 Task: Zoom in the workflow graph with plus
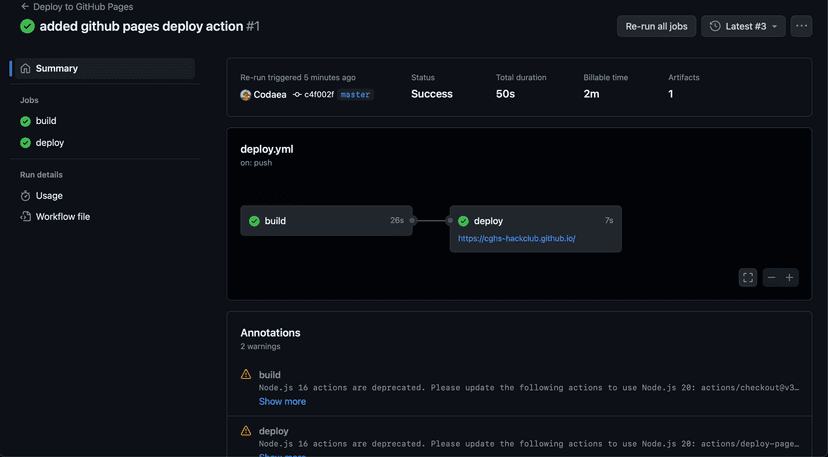point(790,278)
